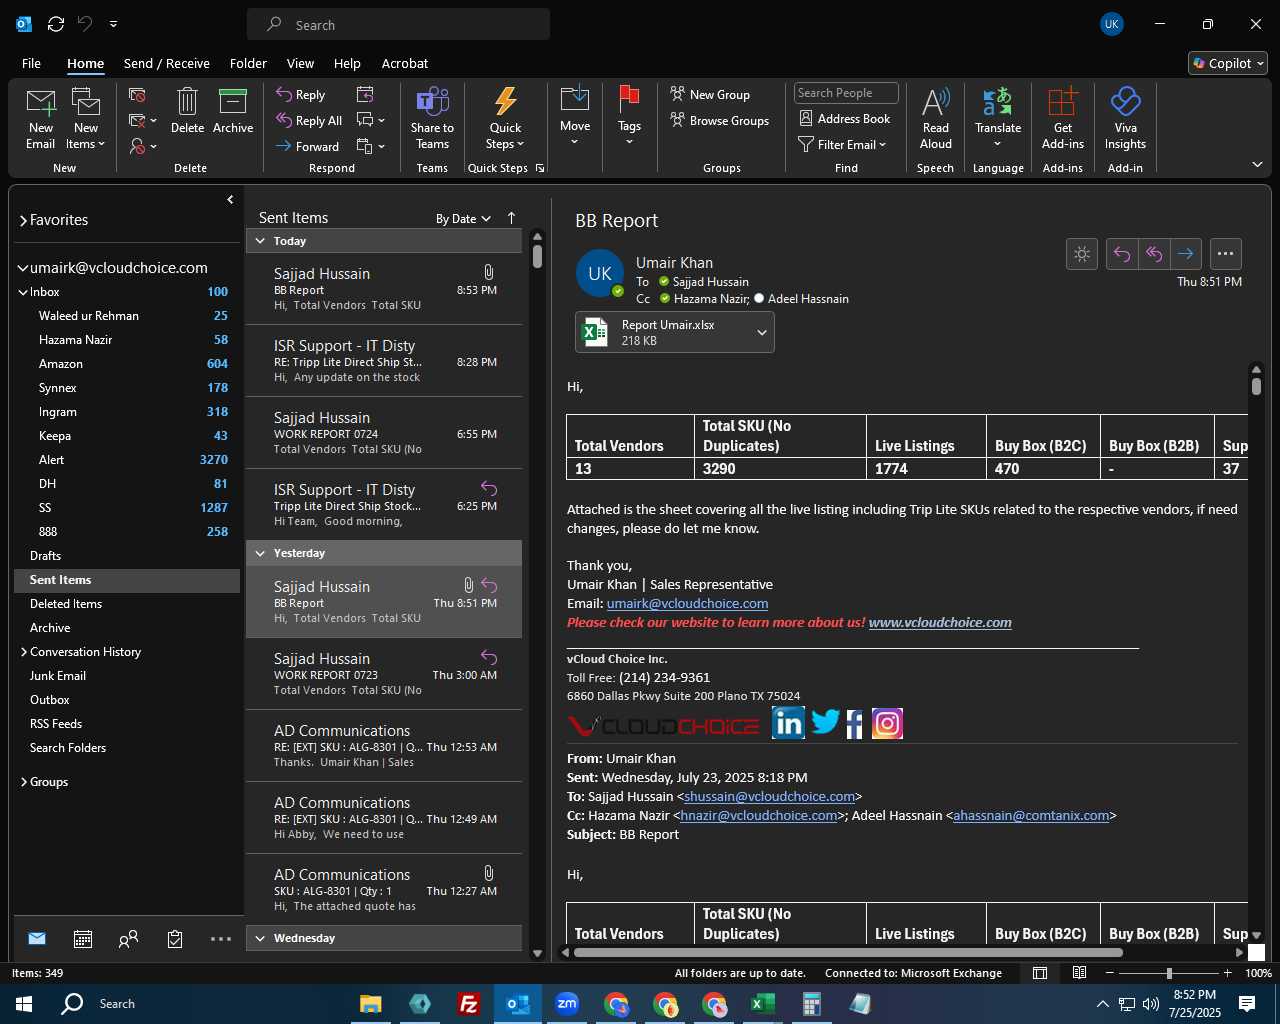Share to Teams
This screenshot has width=1280, height=1024.
(432, 118)
